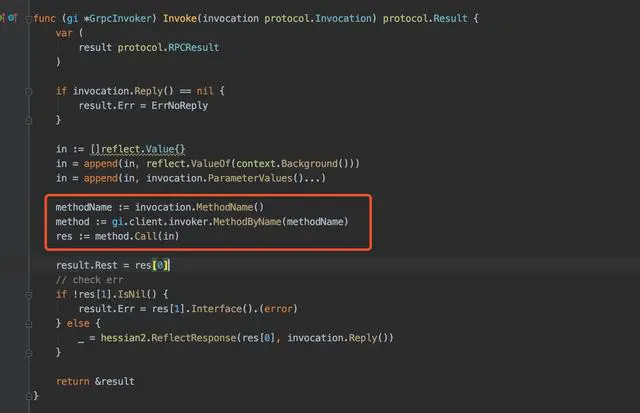The width and height of the screenshot is (640, 413).
Task: Collapse the !res[1].IsNil() if block
Action: pyautogui.click(x=29, y=295)
